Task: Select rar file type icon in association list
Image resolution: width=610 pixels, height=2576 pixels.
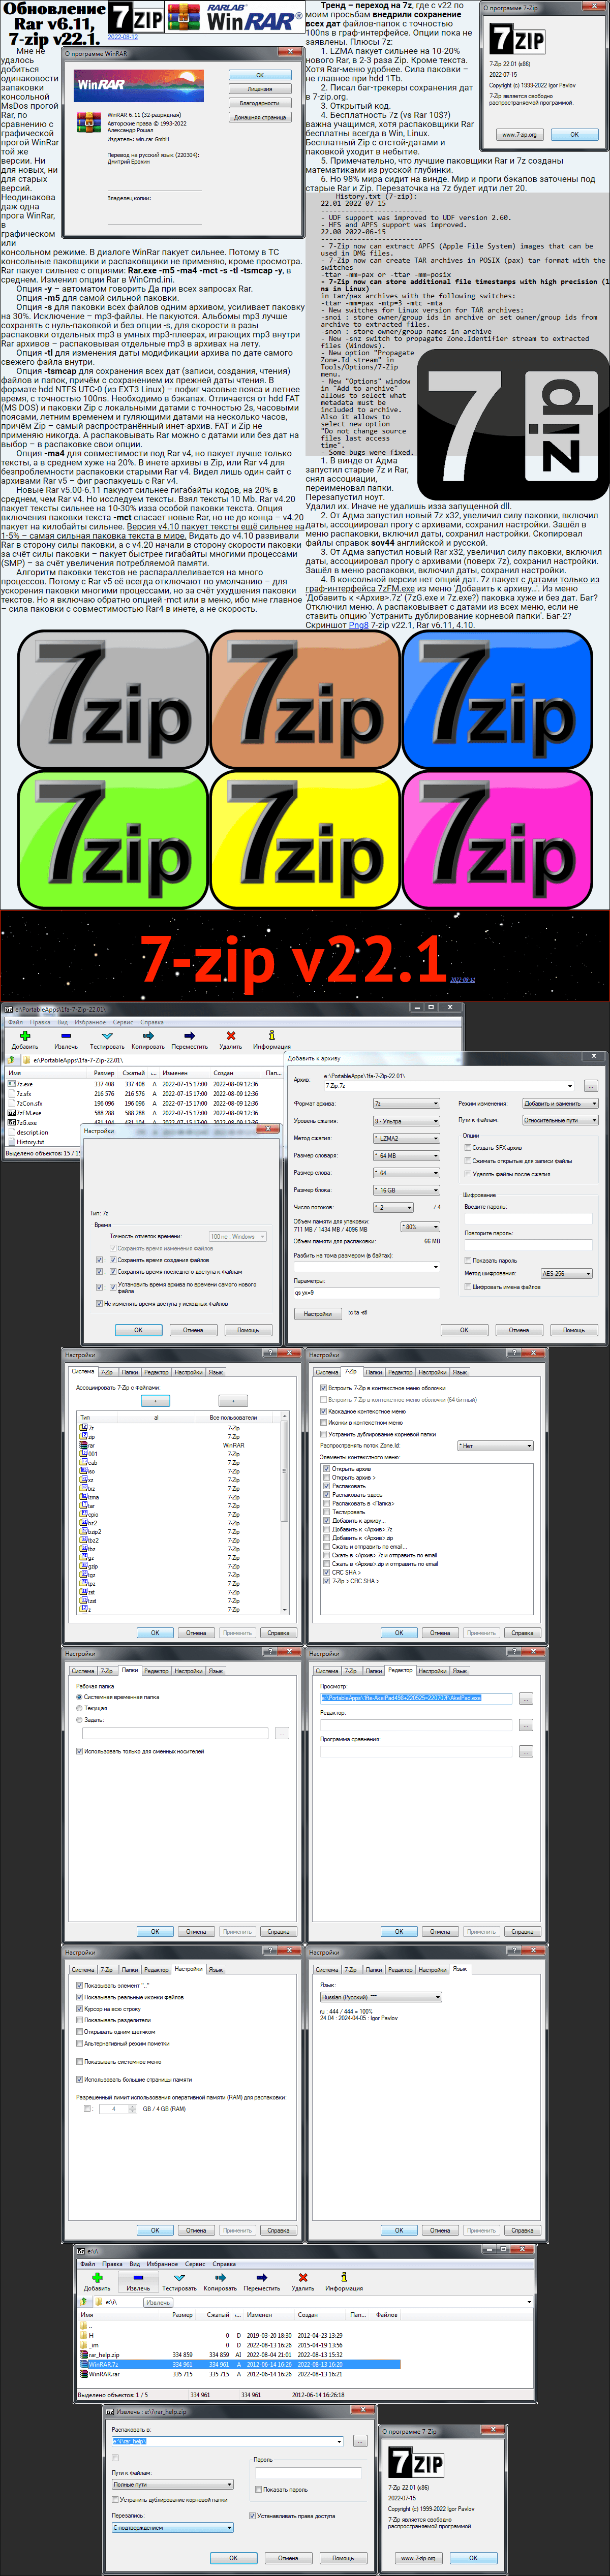Action: pos(83,1445)
